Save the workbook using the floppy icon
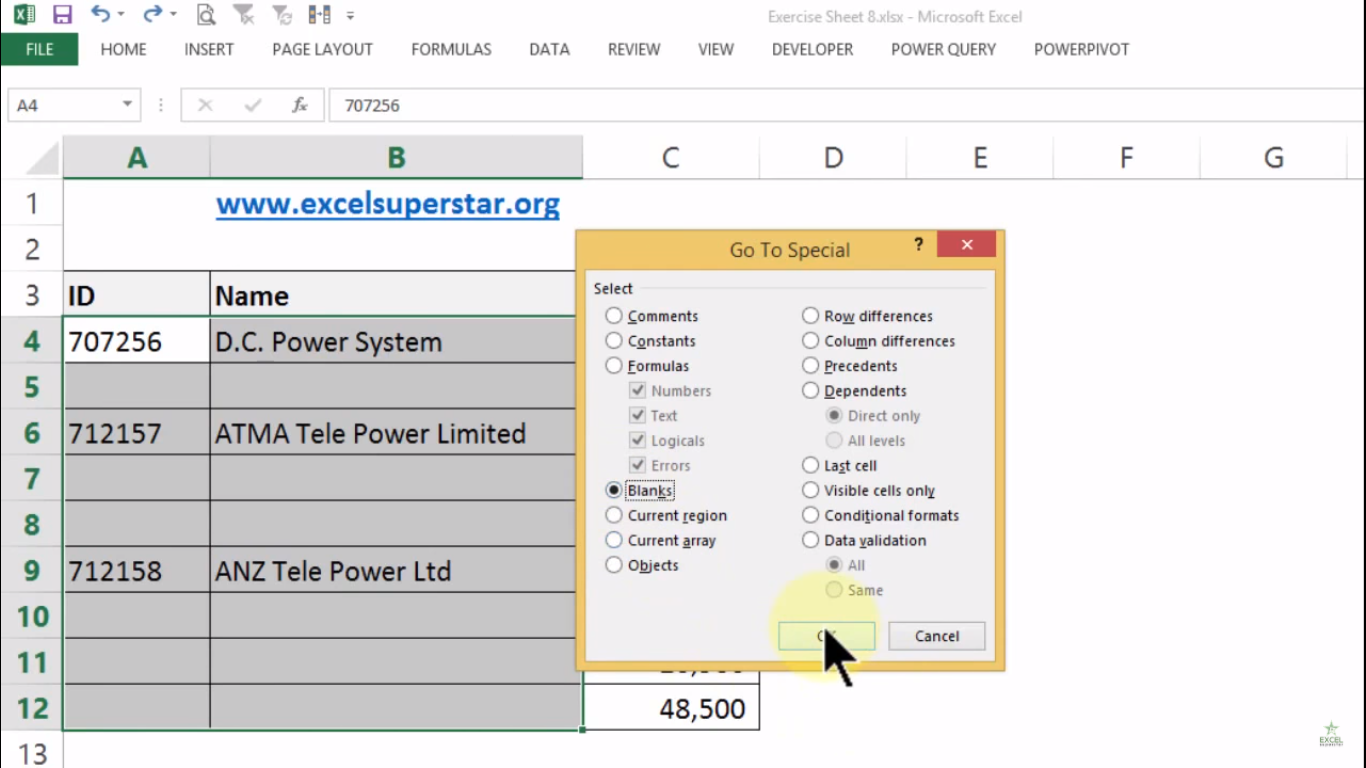The width and height of the screenshot is (1366, 768). (62, 15)
